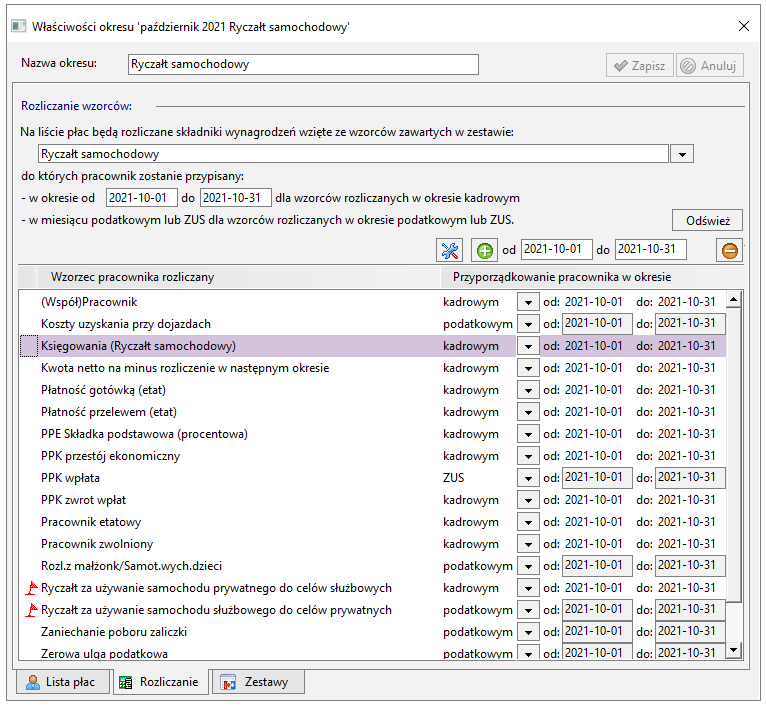This screenshot has width=766, height=707.
Task: Open period dropdown for (Współ)Pracownik row
Action: pyautogui.click(x=528, y=302)
